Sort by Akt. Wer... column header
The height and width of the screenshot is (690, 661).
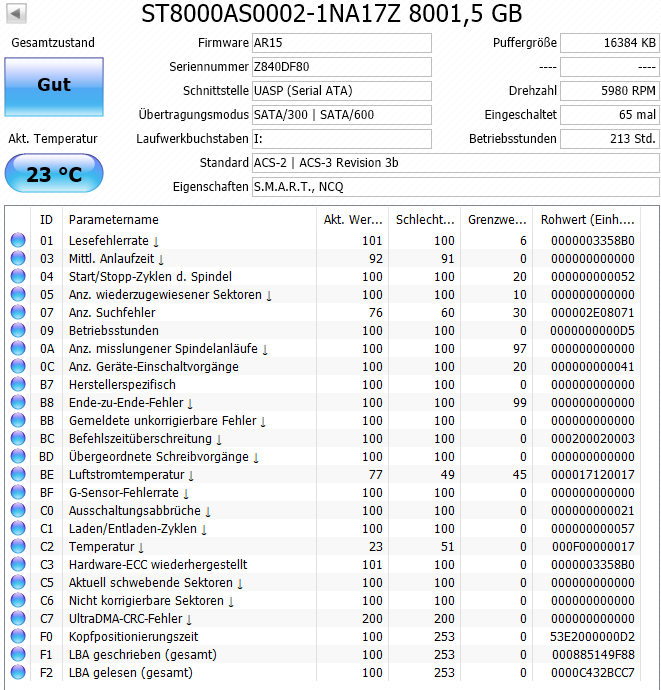353,220
